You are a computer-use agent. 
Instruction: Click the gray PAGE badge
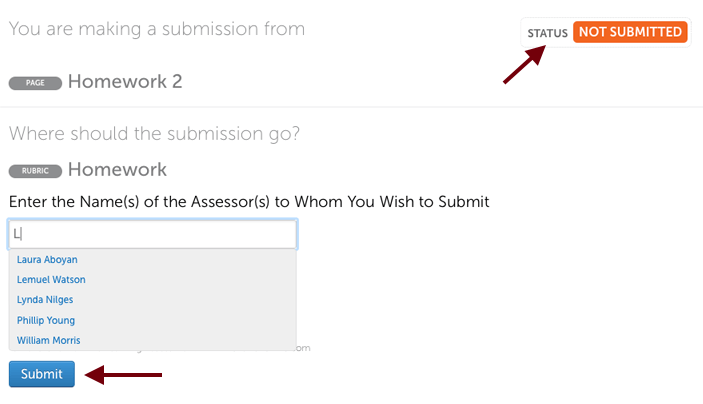[35, 83]
